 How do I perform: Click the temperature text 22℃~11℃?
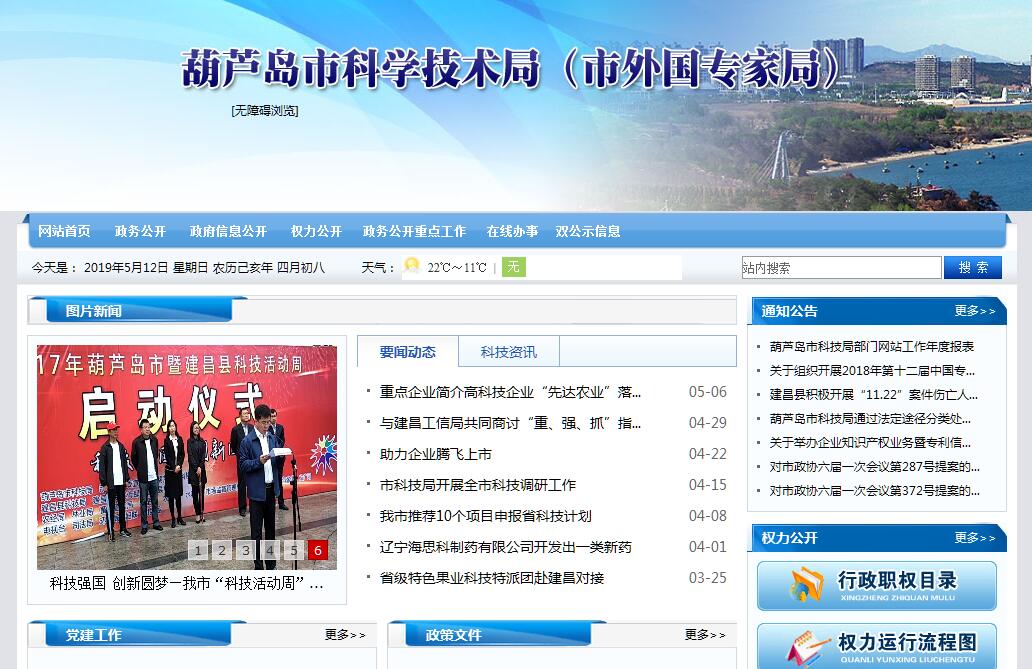coord(457,267)
